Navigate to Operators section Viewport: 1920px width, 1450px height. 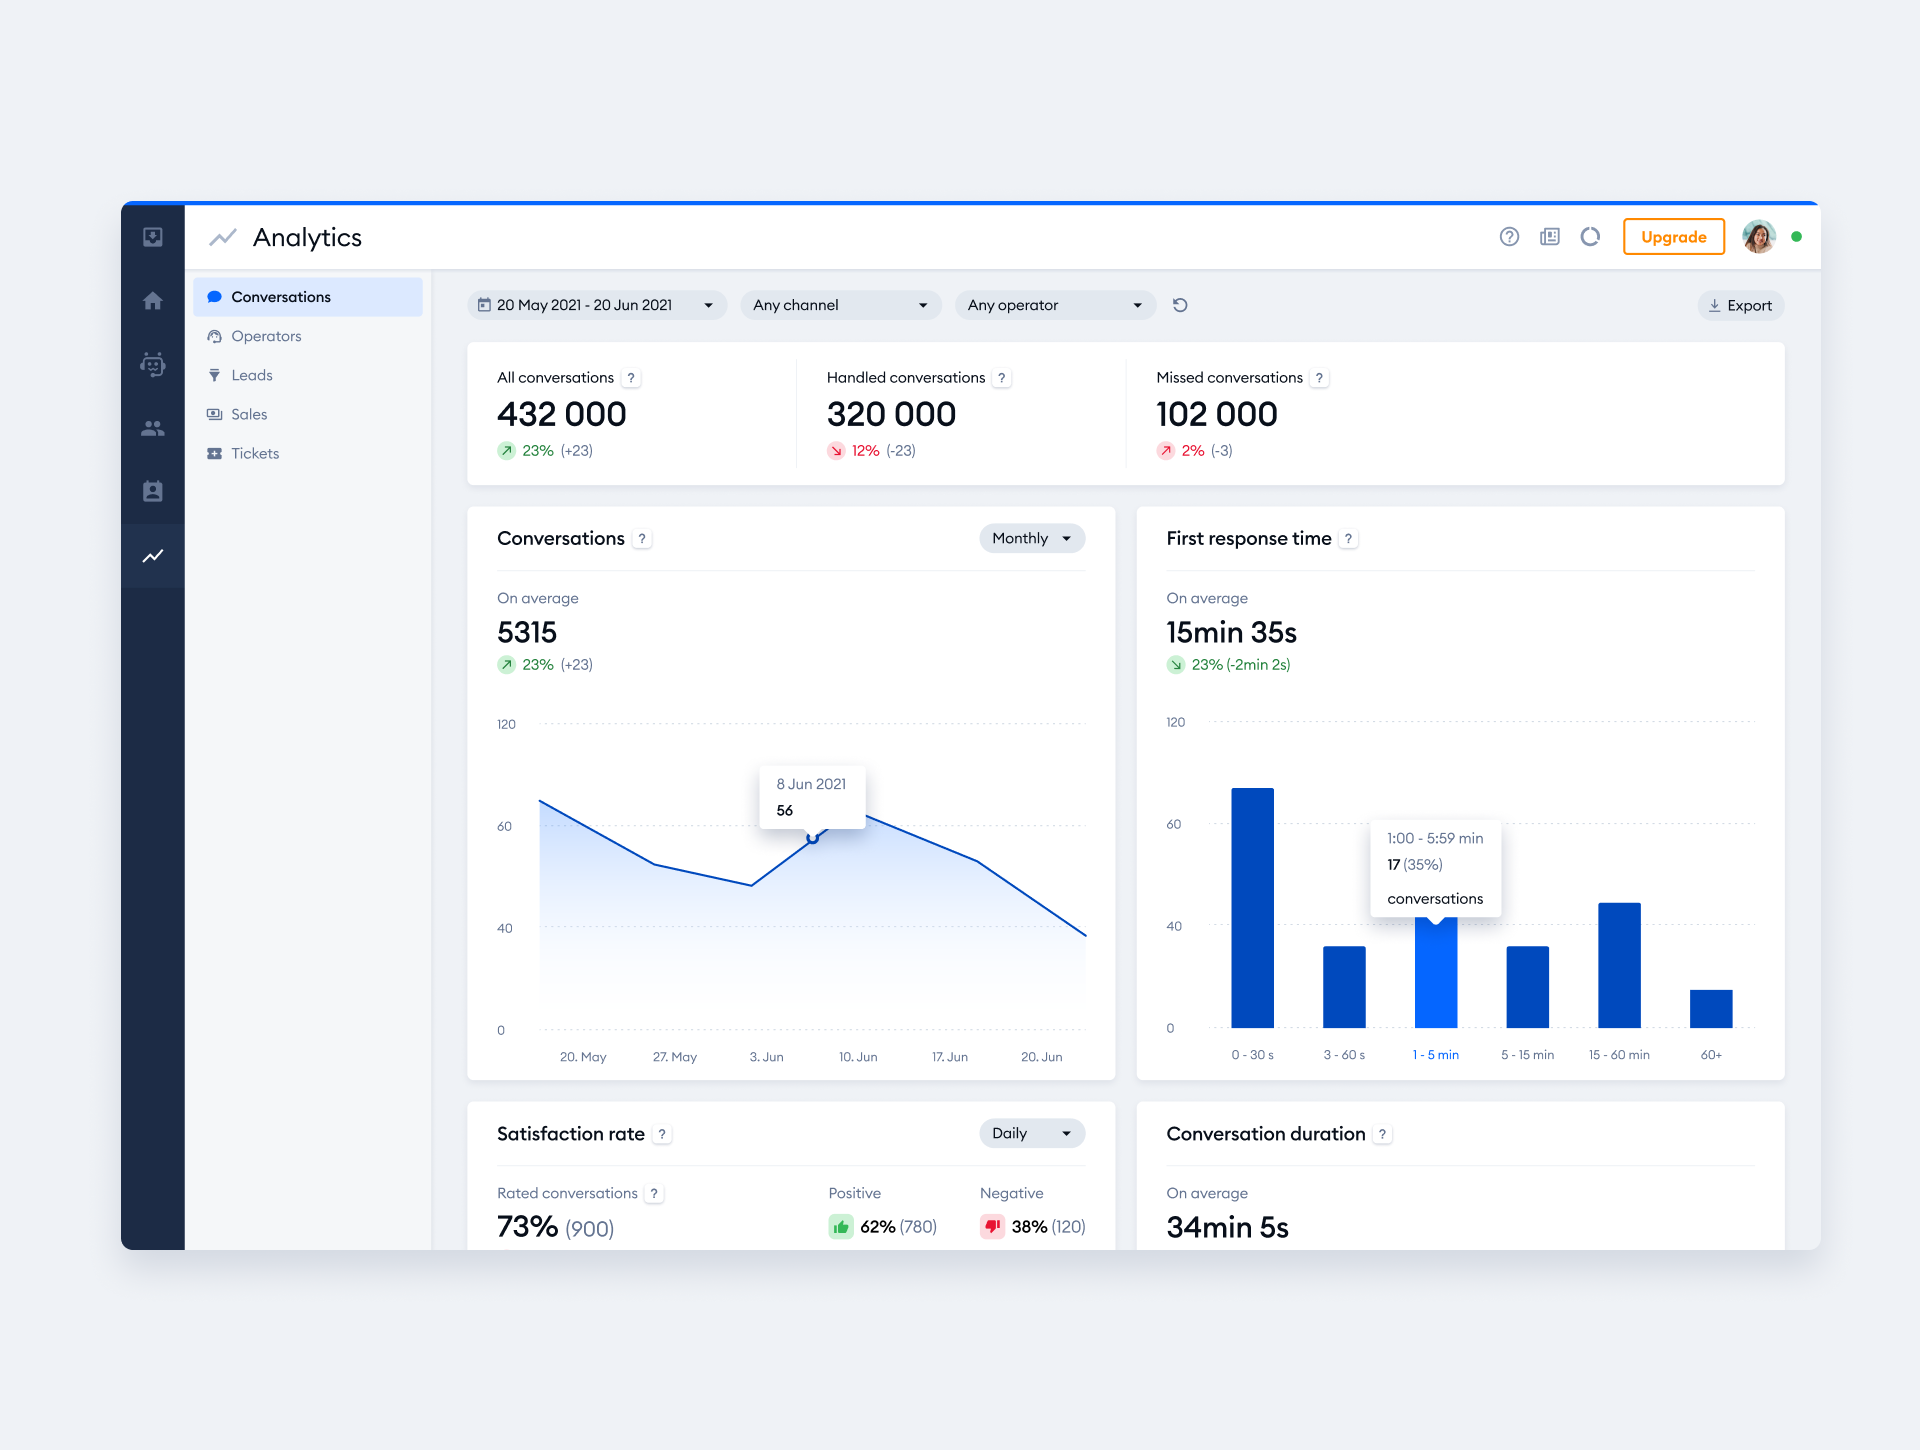click(x=266, y=335)
